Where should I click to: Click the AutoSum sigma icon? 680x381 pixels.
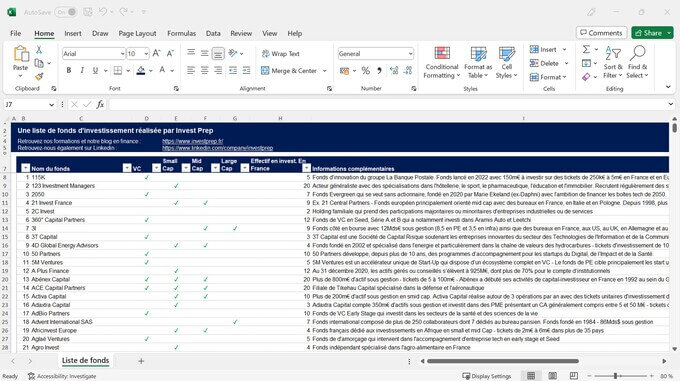pyautogui.click(x=586, y=49)
